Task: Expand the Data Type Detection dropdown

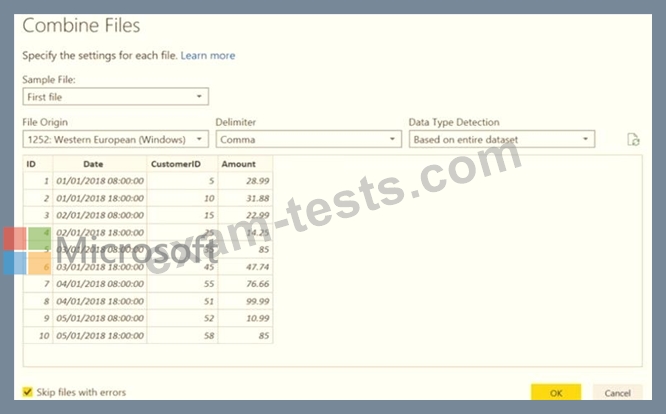Action: tap(501, 140)
